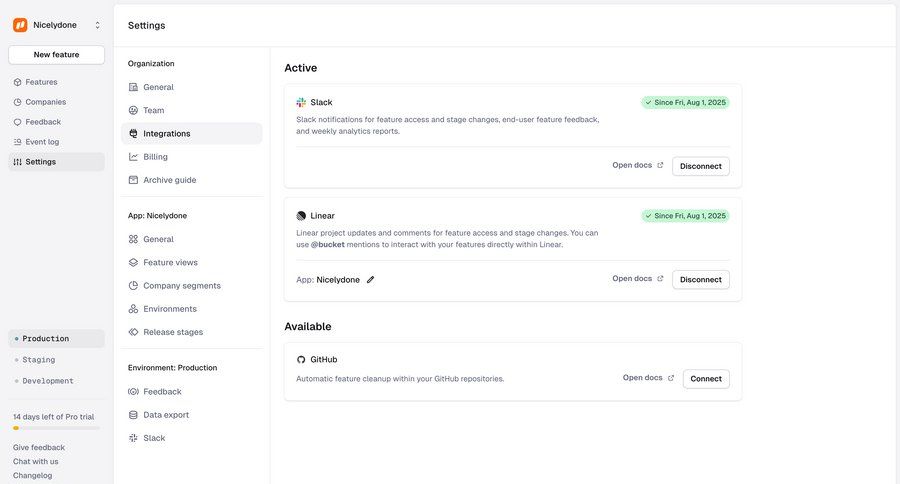The image size is (900, 484).
Task: Switch to the Development environment
Action: 56,381
